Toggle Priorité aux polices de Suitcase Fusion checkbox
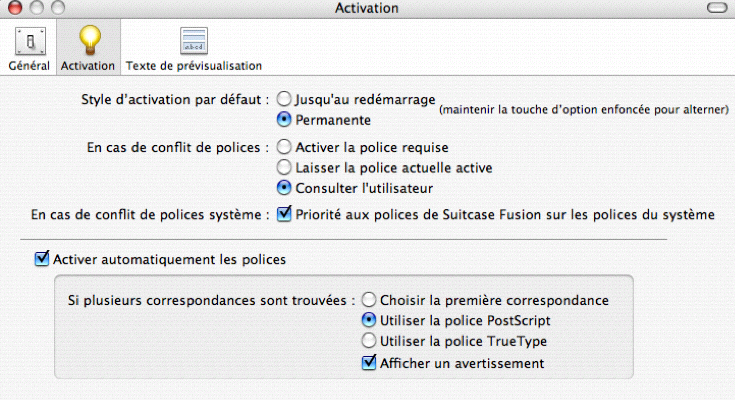 point(284,214)
